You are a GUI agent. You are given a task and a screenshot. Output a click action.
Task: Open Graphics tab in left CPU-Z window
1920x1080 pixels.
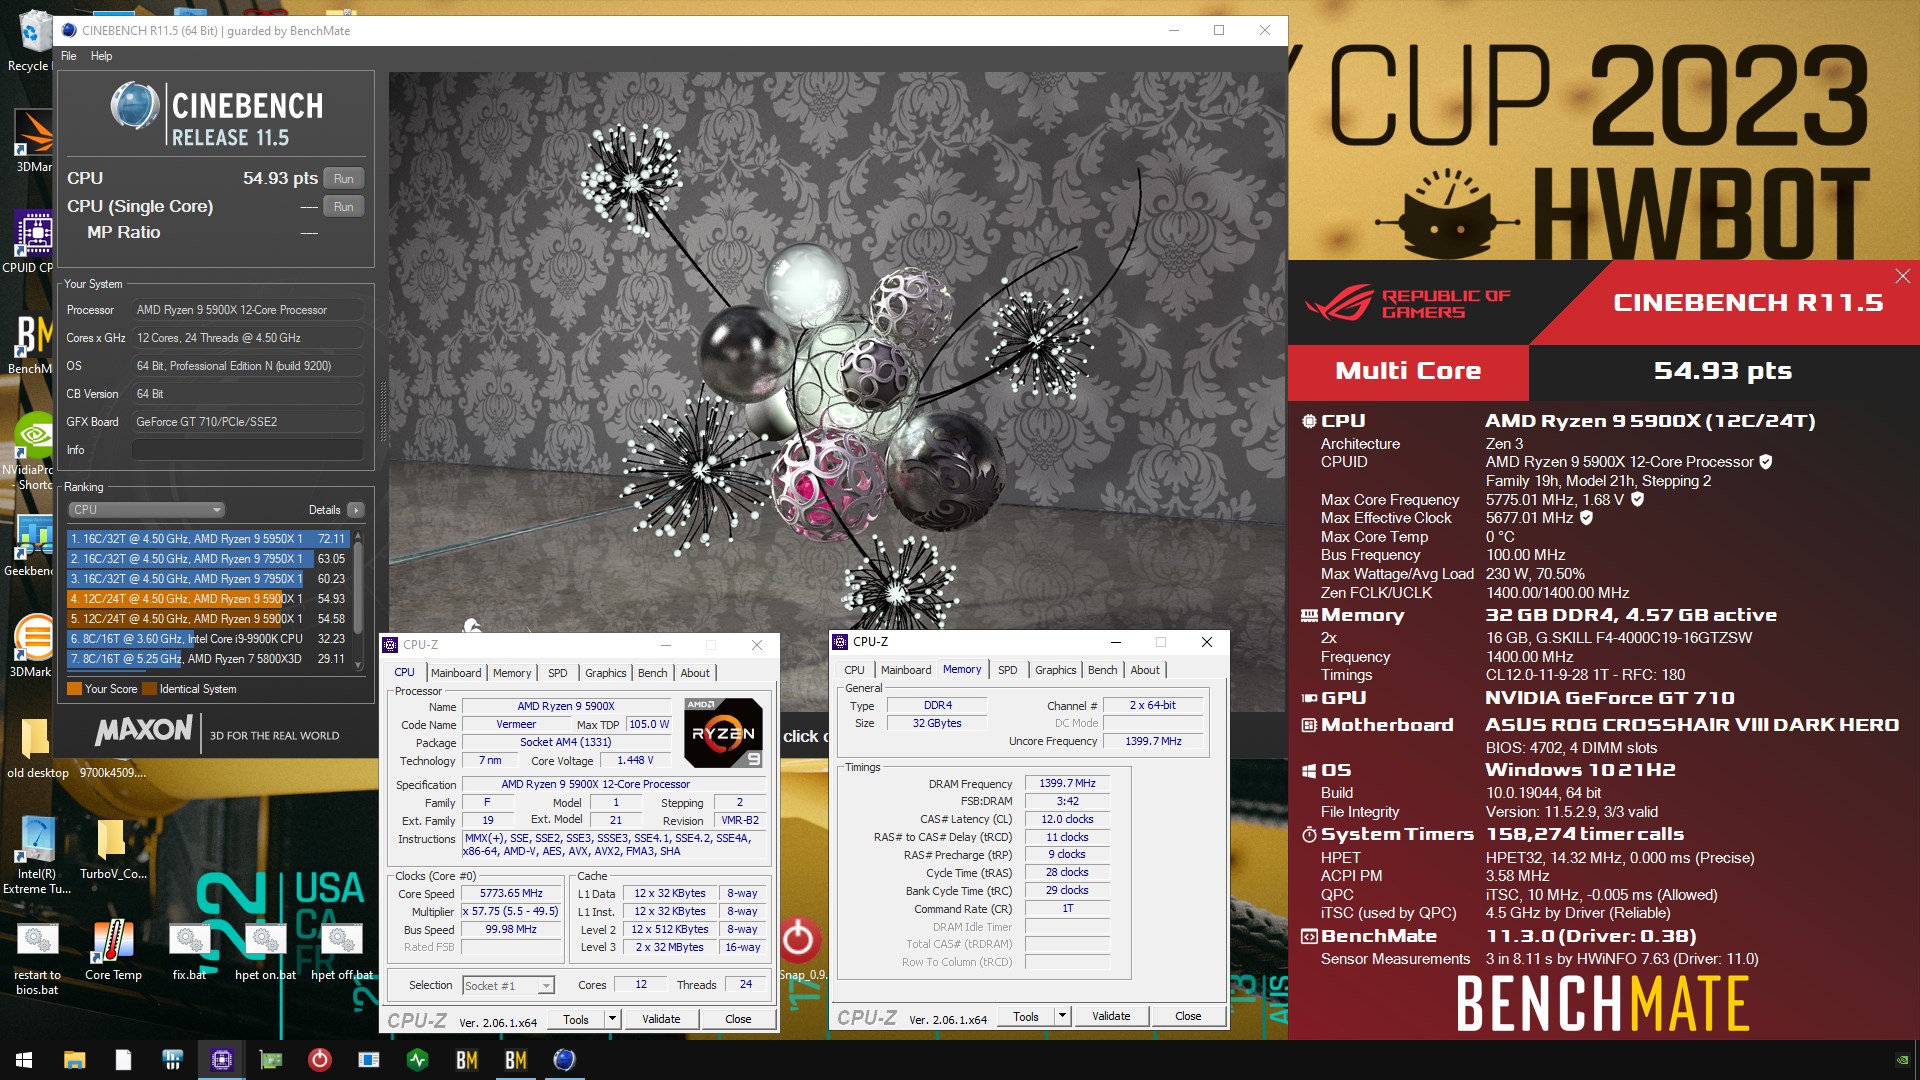(606, 673)
